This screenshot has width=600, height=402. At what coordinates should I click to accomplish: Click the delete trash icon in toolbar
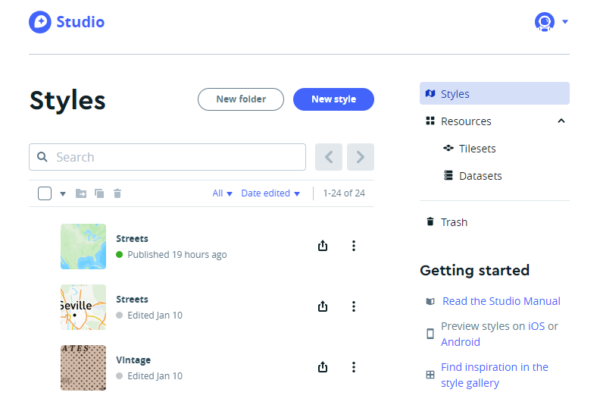pyautogui.click(x=117, y=193)
